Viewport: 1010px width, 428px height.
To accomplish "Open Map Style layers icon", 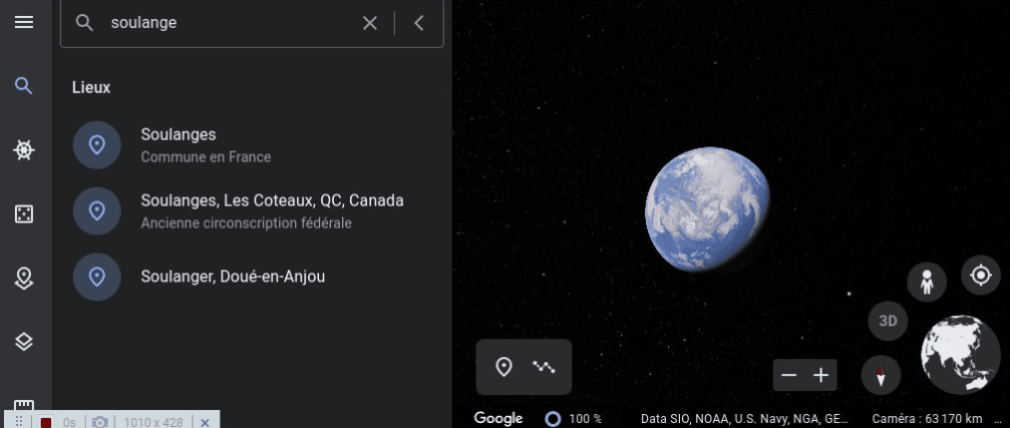I will point(24,342).
